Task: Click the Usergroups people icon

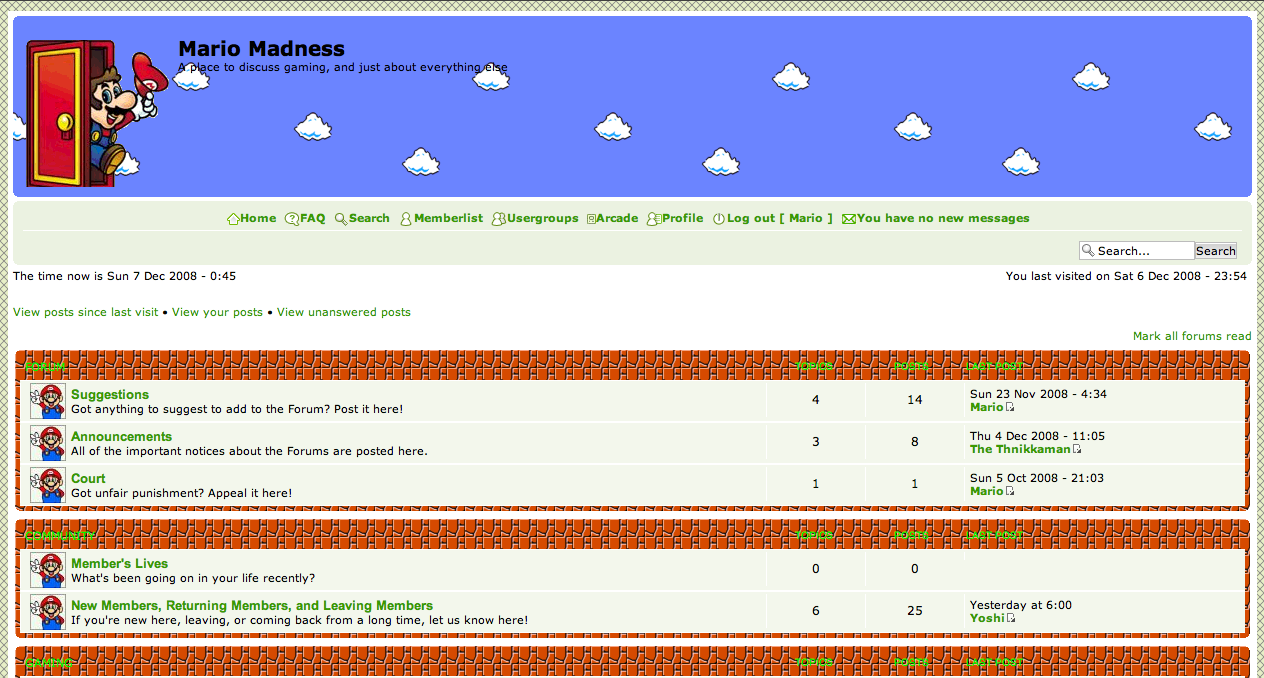Action: (499, 219)
